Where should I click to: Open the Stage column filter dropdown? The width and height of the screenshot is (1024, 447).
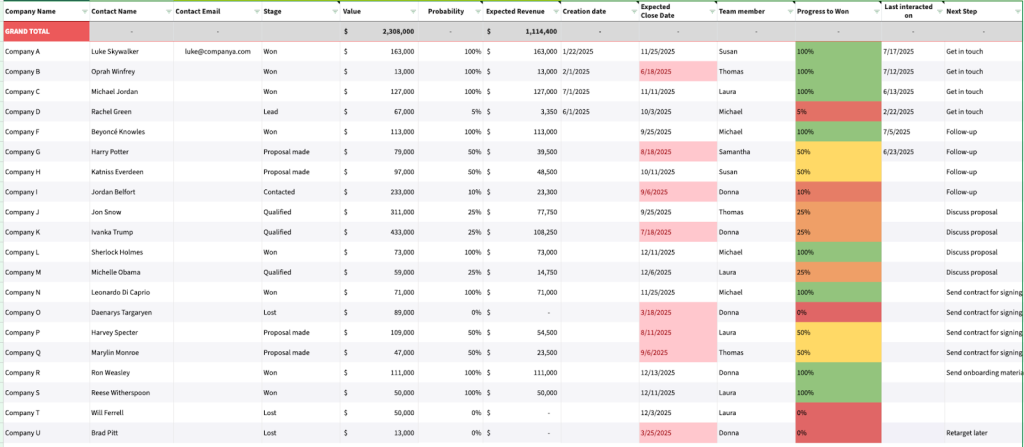coord(334,12)
